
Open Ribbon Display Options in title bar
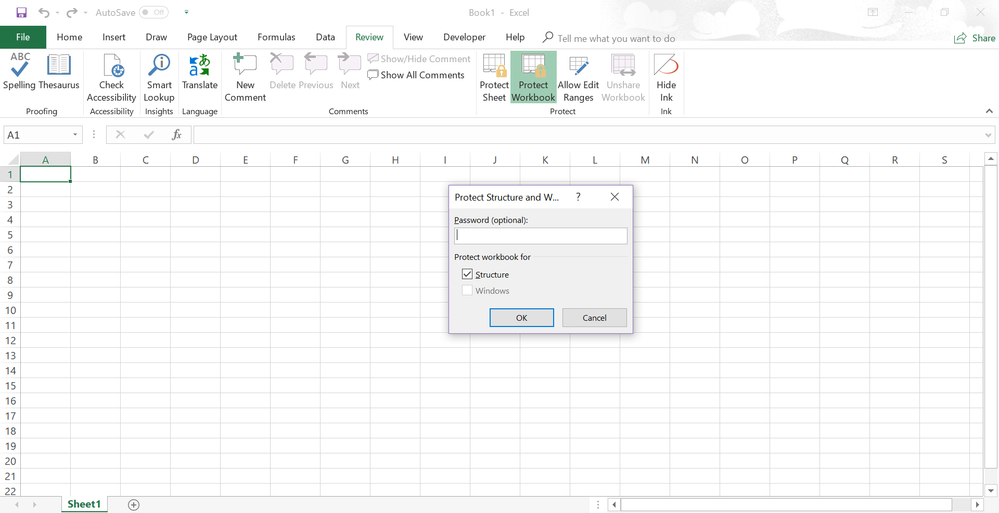coord(872,13)
